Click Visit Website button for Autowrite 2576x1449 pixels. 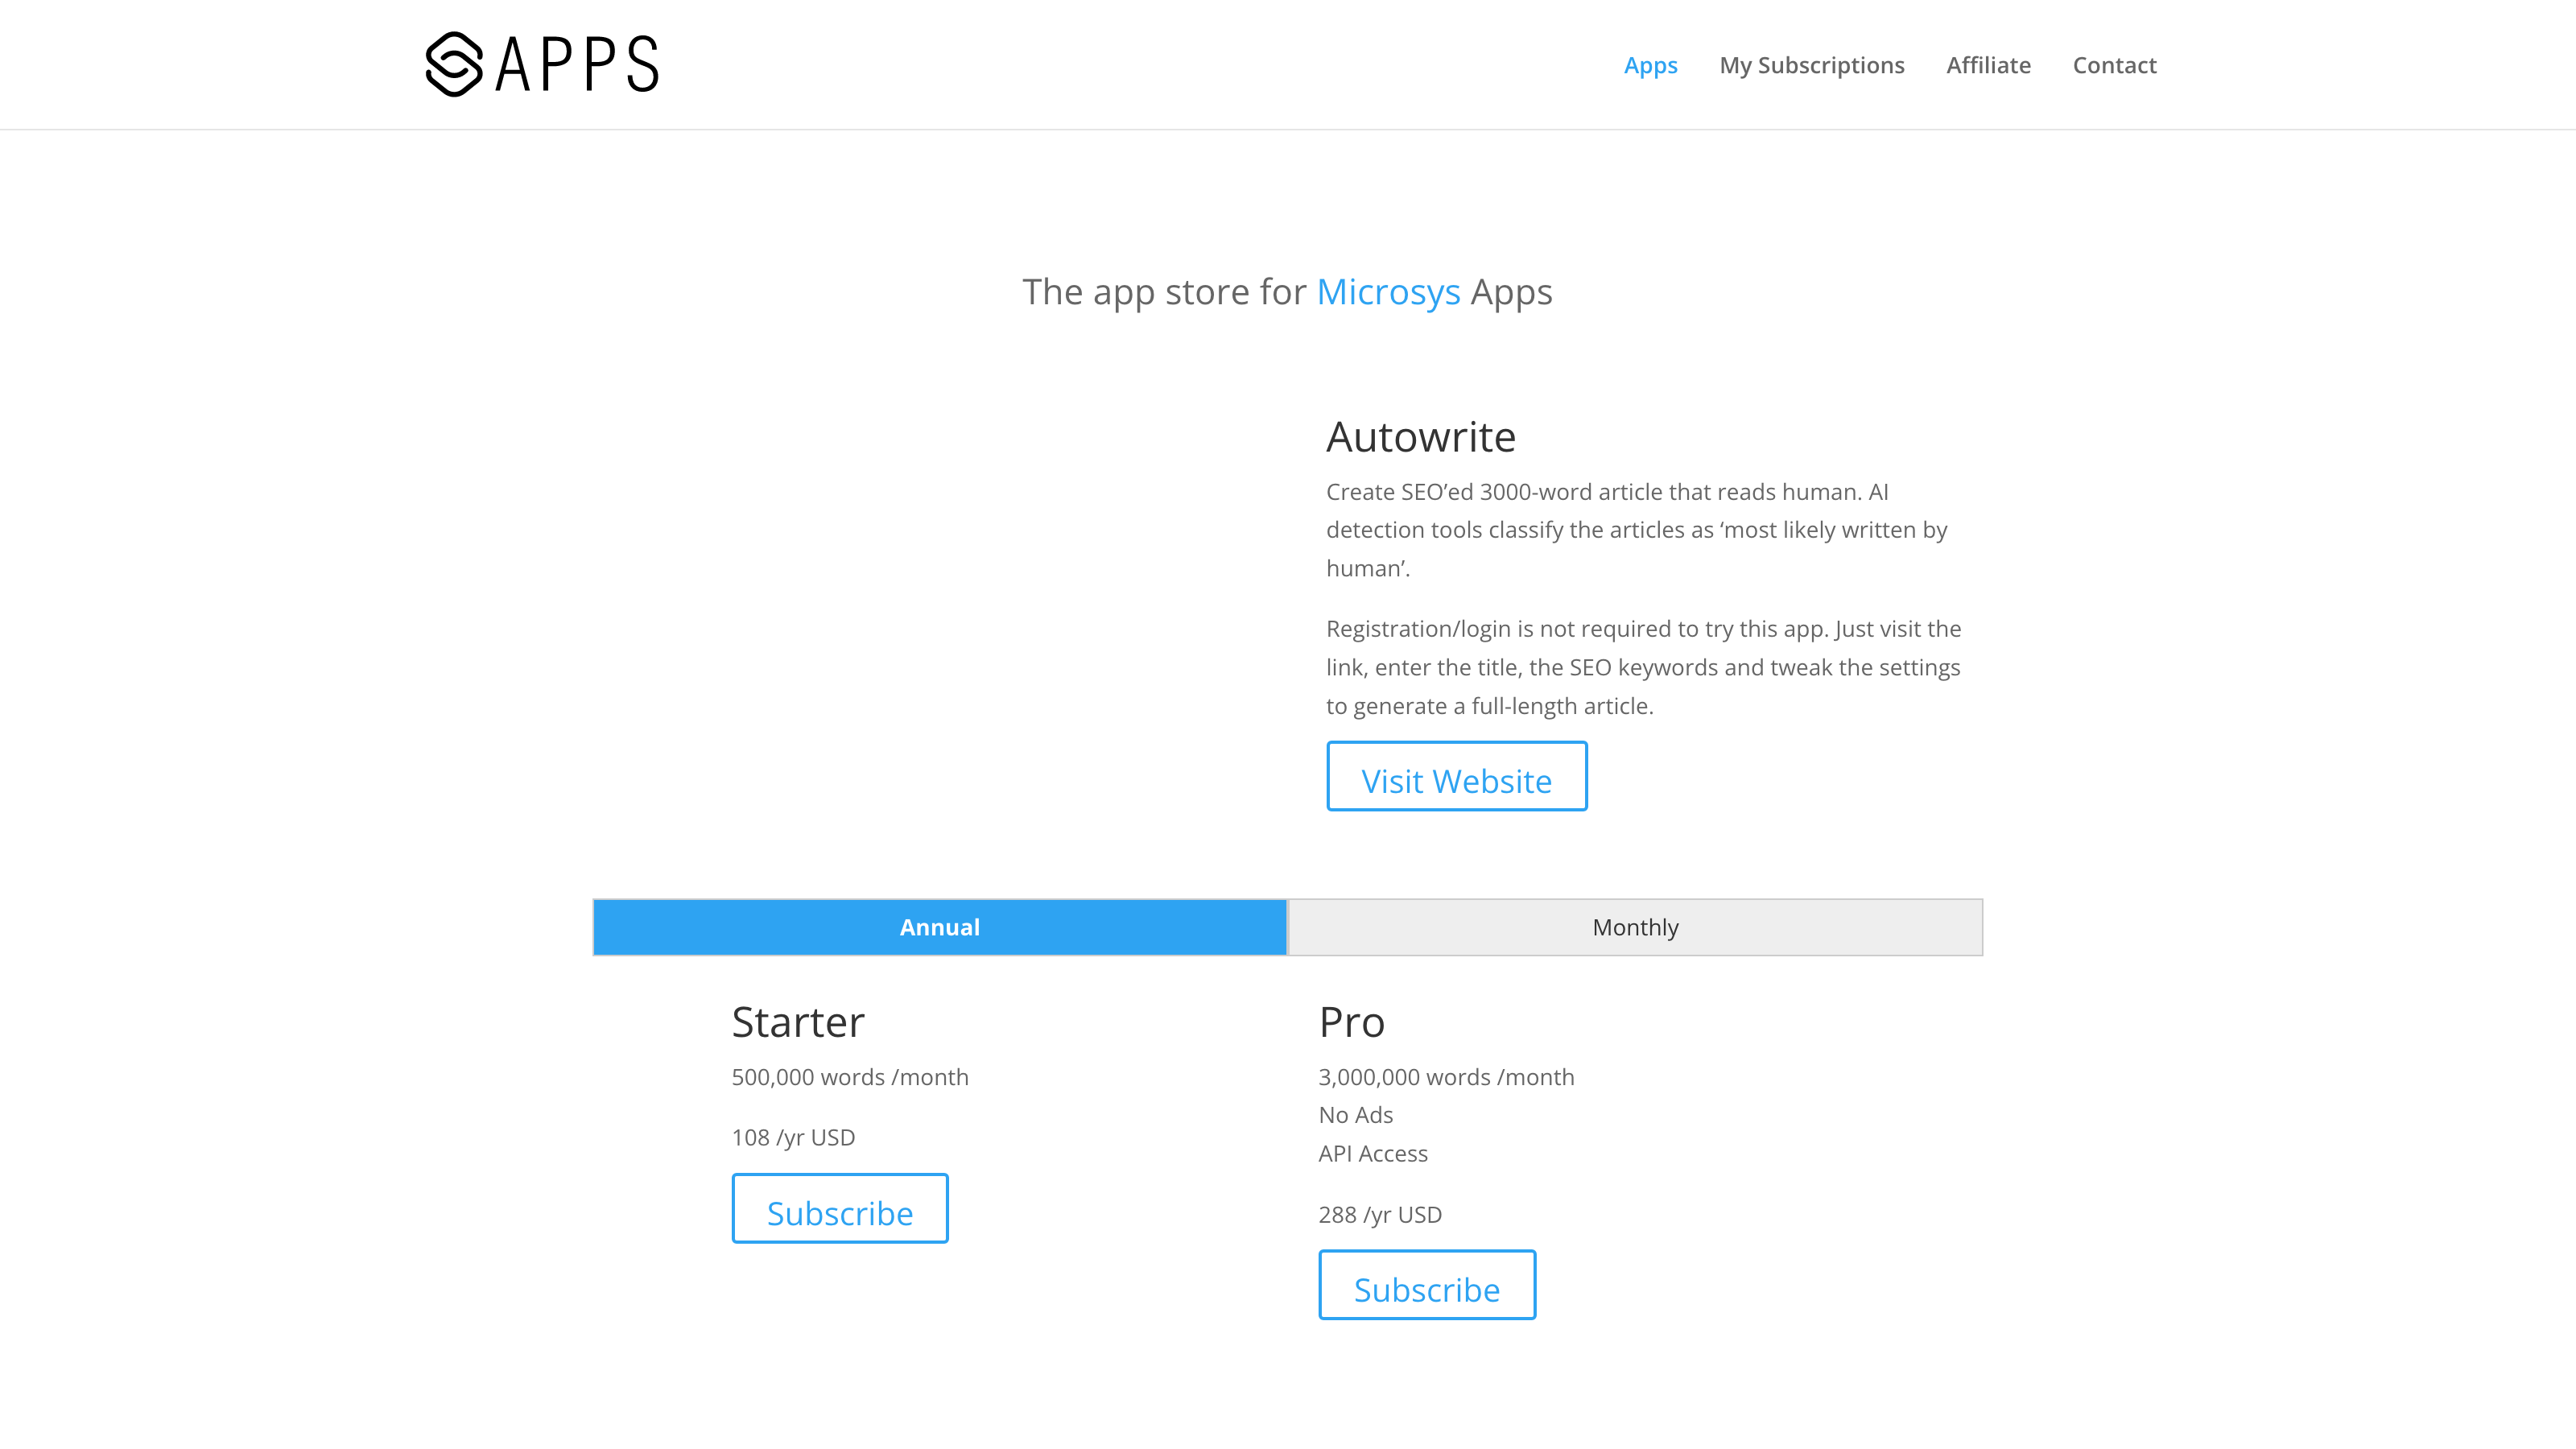(1456, 780)
